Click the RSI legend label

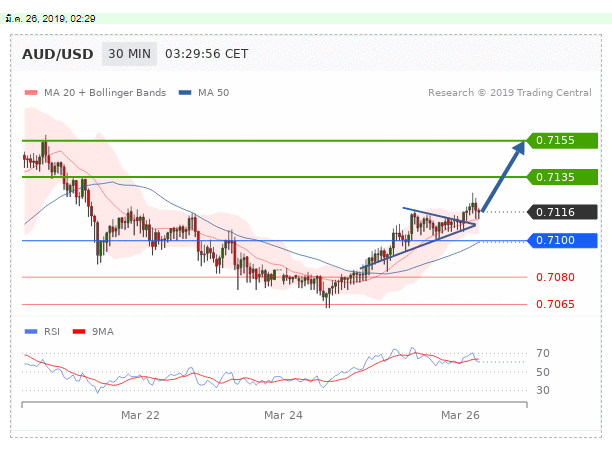[x=52, y=332]
